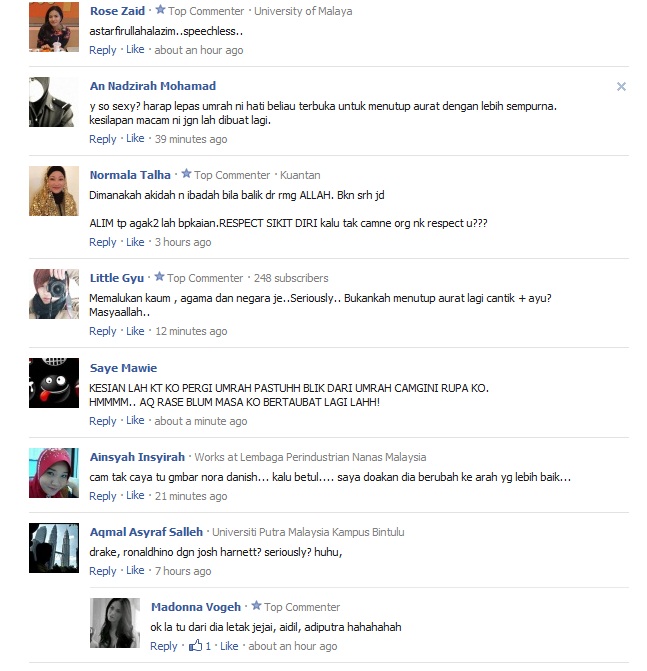647x671 pixels.
Task: Reply to Normala Talha's comment
Action: click(103, 242)
